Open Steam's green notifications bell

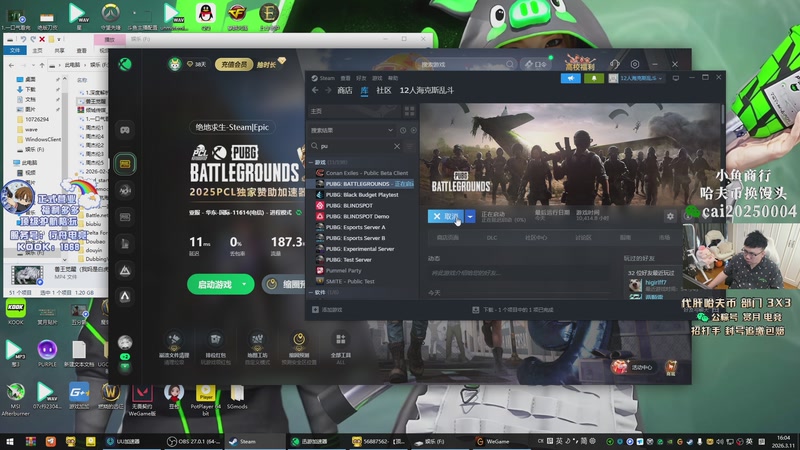point(594,78)
